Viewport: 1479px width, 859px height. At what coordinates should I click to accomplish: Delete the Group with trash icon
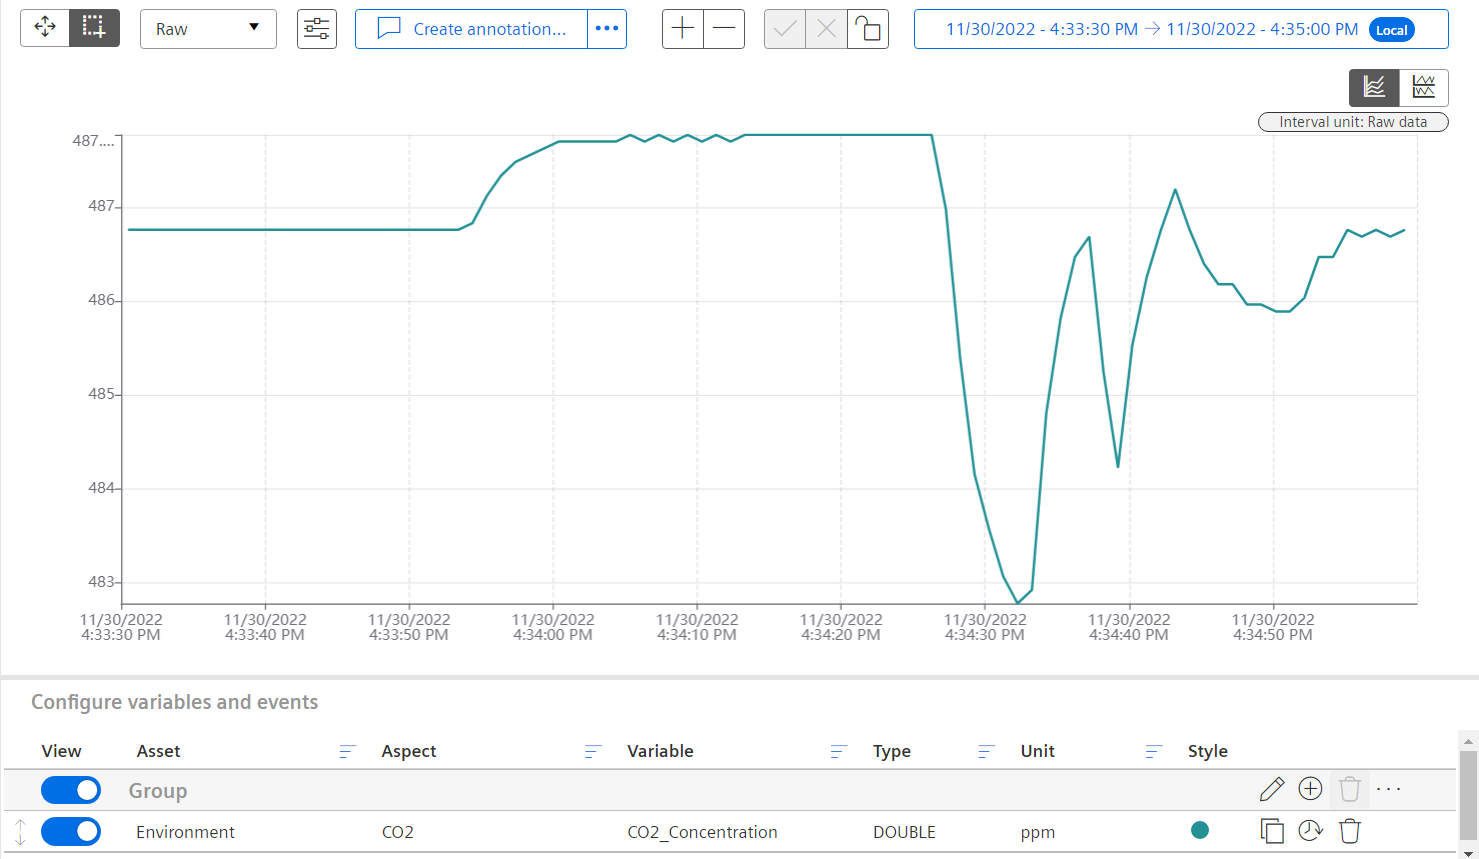pos(1350,789)
